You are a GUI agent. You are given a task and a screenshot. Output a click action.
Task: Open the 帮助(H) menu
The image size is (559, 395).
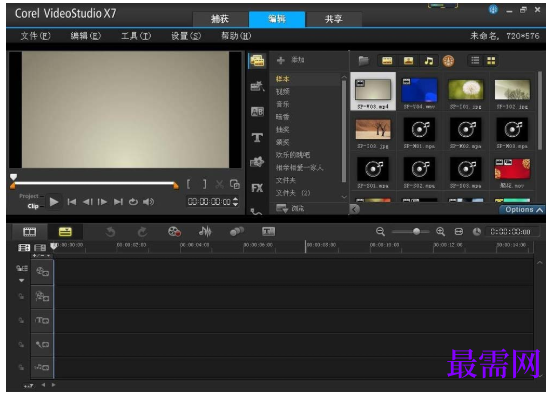point(236,36)
